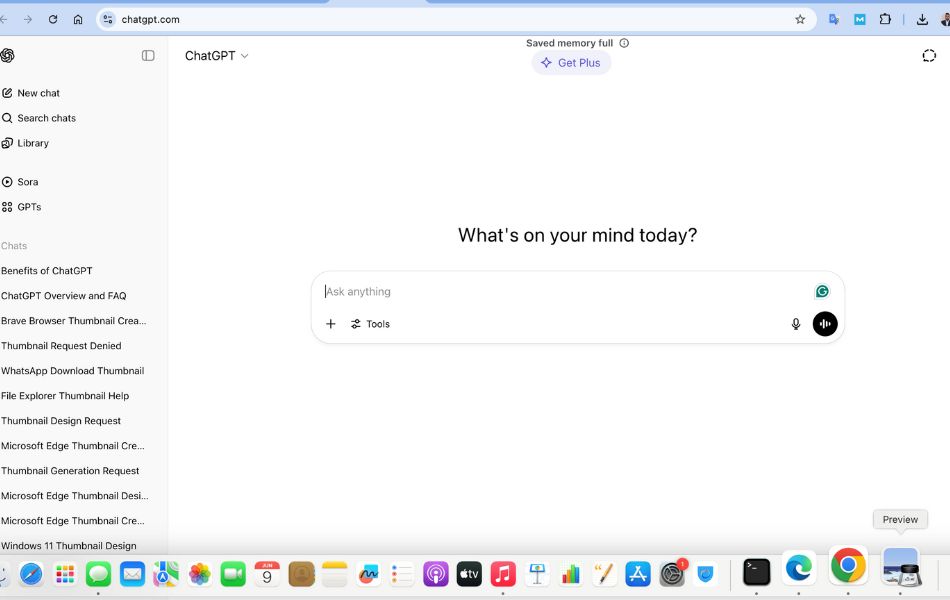Open Notes from the dock
950x600 pixels.
pos(334,573)
